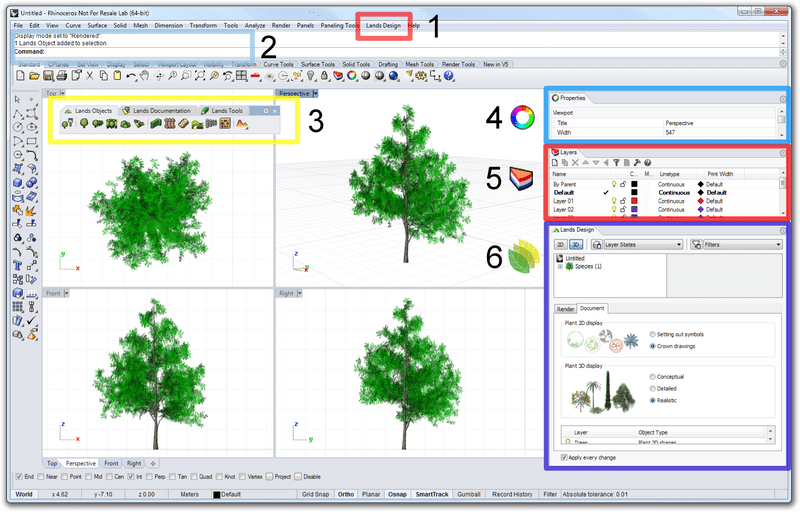The height and width of the screenshot is (512, 800).
Task: Click the New file icon in Standard toolbar
Action: (20, 76)
